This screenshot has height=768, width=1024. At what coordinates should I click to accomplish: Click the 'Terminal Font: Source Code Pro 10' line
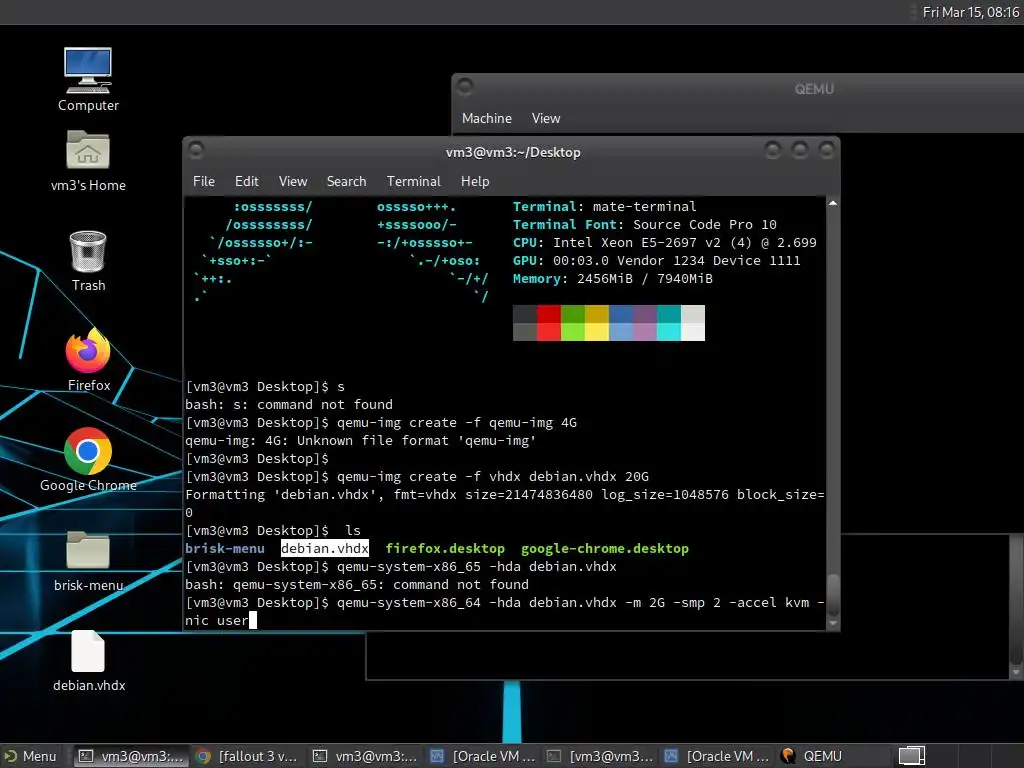click(645, 225)
